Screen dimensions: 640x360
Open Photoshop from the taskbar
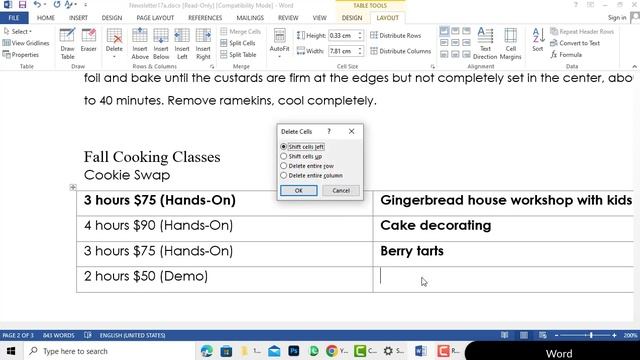pos(293,351)
